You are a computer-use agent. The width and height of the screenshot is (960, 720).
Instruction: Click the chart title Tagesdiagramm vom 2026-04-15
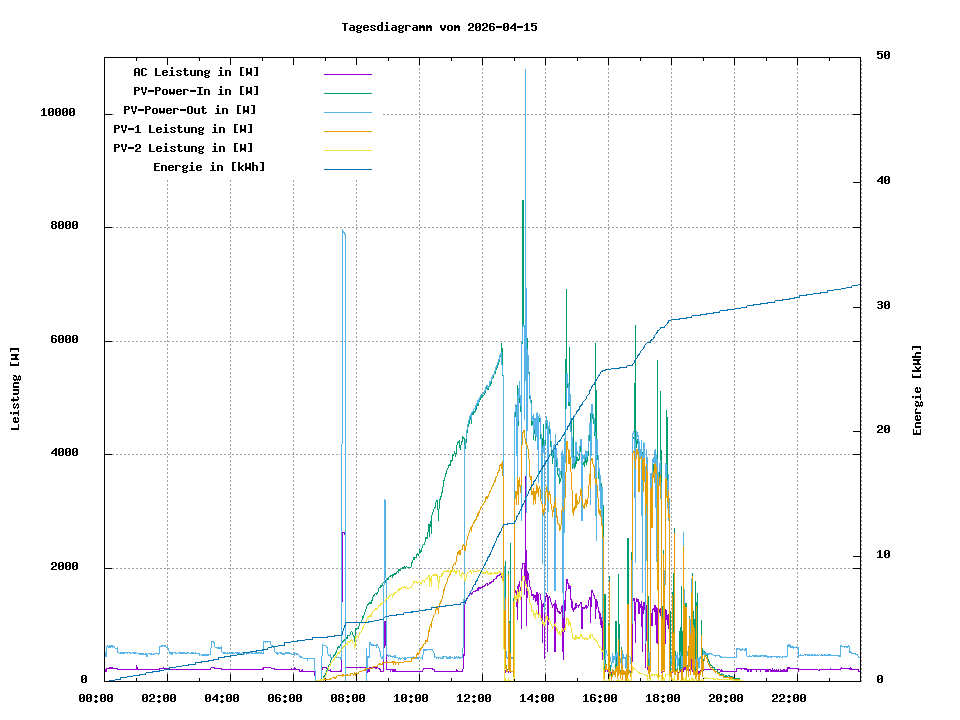(x=439, y=27)
